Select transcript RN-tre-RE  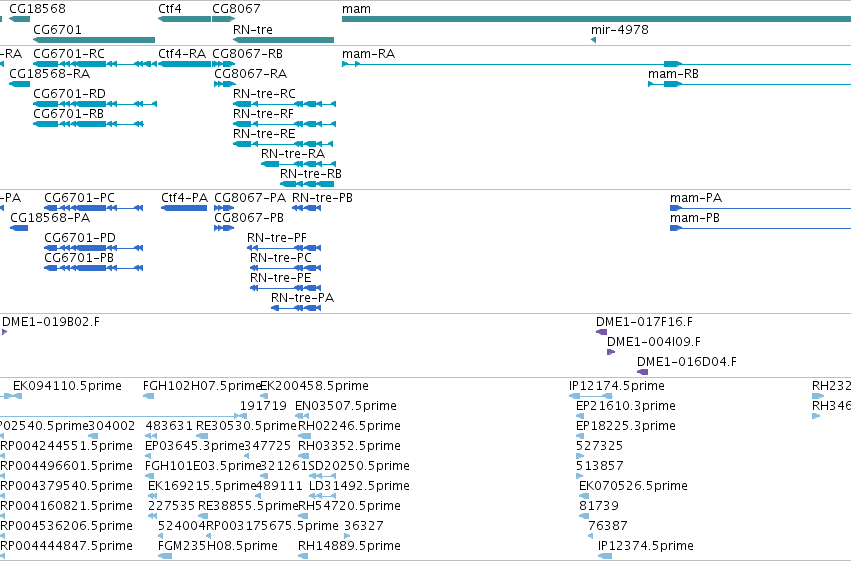[283, 144]
